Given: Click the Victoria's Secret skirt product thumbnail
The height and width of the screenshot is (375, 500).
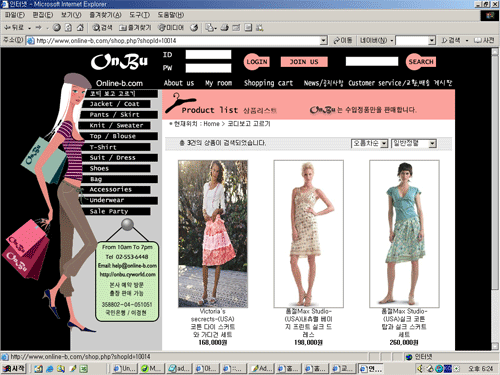Looking at the screenshot, I should pyautogui.click(x=213, y=234).
